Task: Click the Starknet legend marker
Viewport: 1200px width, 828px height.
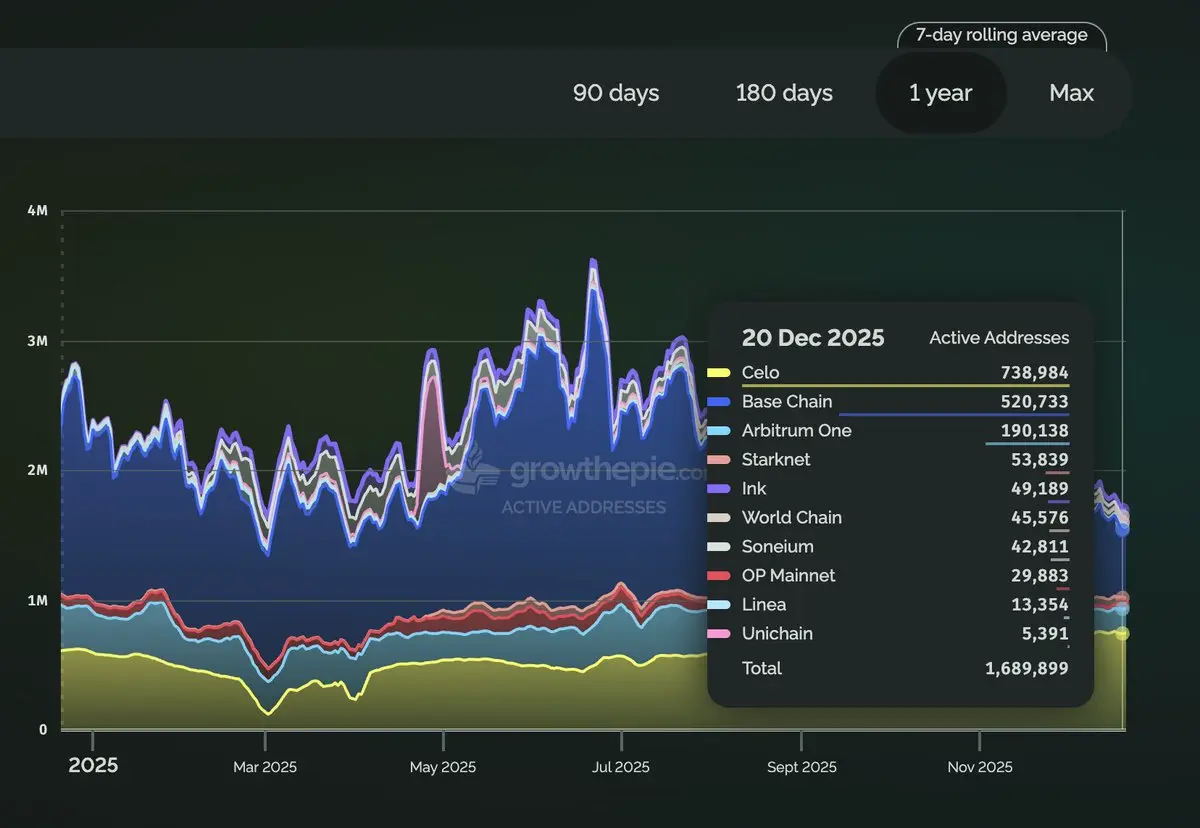Action: coord(718,460)
